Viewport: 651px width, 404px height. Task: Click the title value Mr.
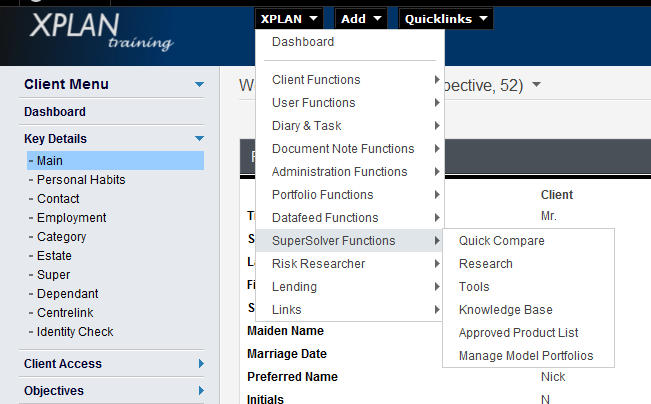(x=548, y=216)
